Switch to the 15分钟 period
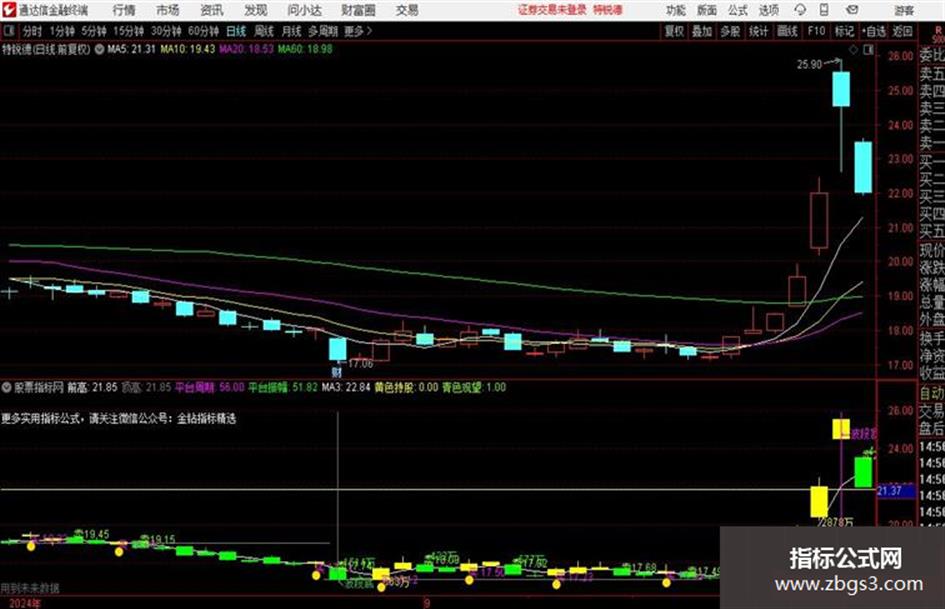Image resolution: width=945 pixels, height=609 pixels. (x=129, y=31)
